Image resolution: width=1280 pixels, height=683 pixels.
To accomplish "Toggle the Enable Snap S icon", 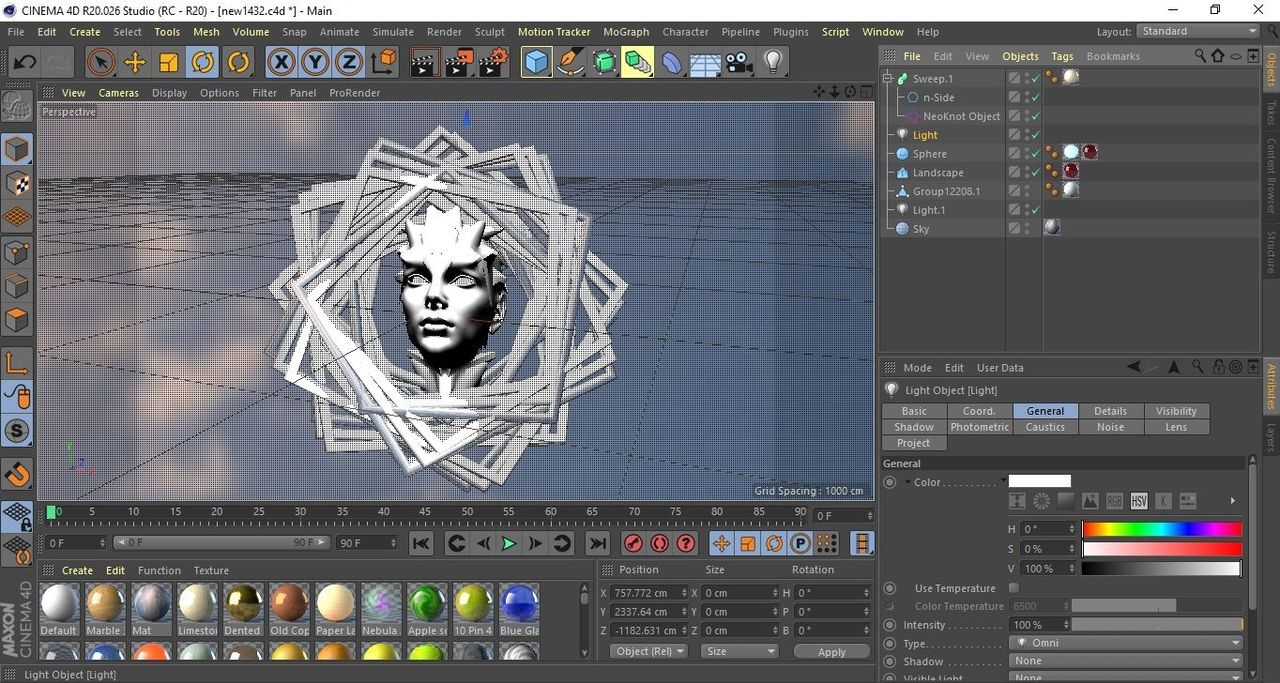I will tap(17, 431).
